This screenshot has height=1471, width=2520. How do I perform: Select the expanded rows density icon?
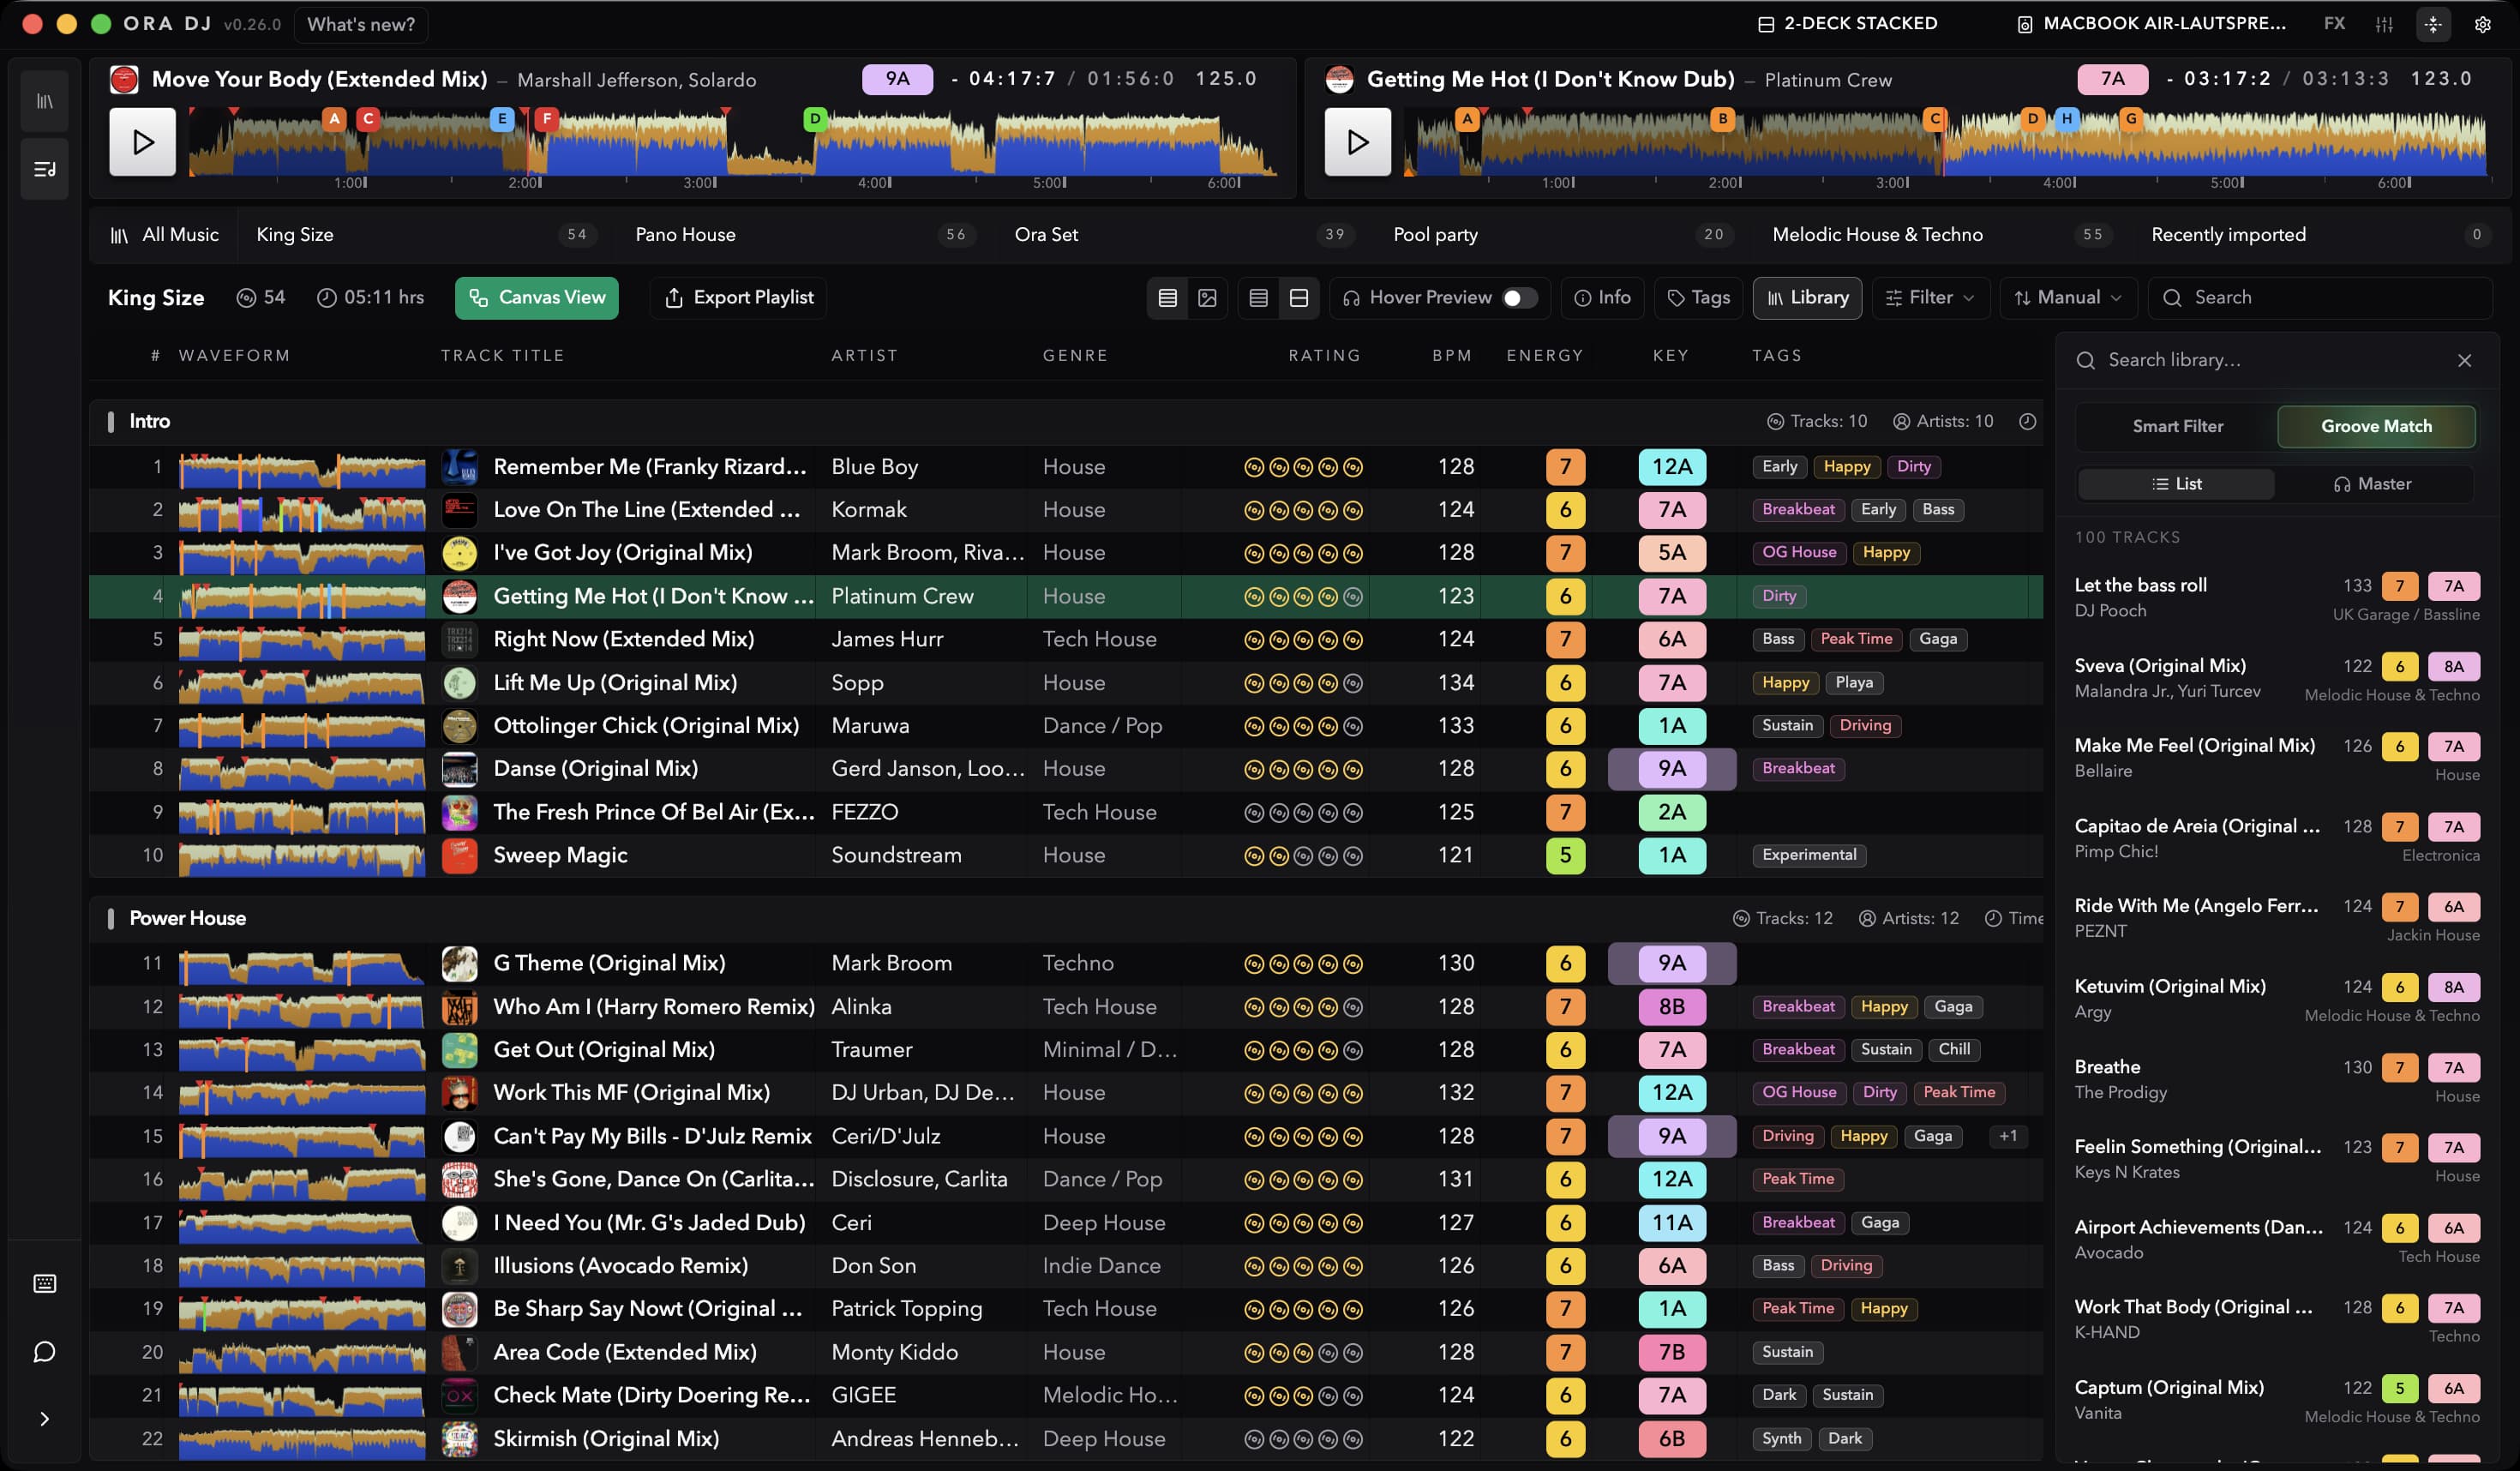point(1299,298)
